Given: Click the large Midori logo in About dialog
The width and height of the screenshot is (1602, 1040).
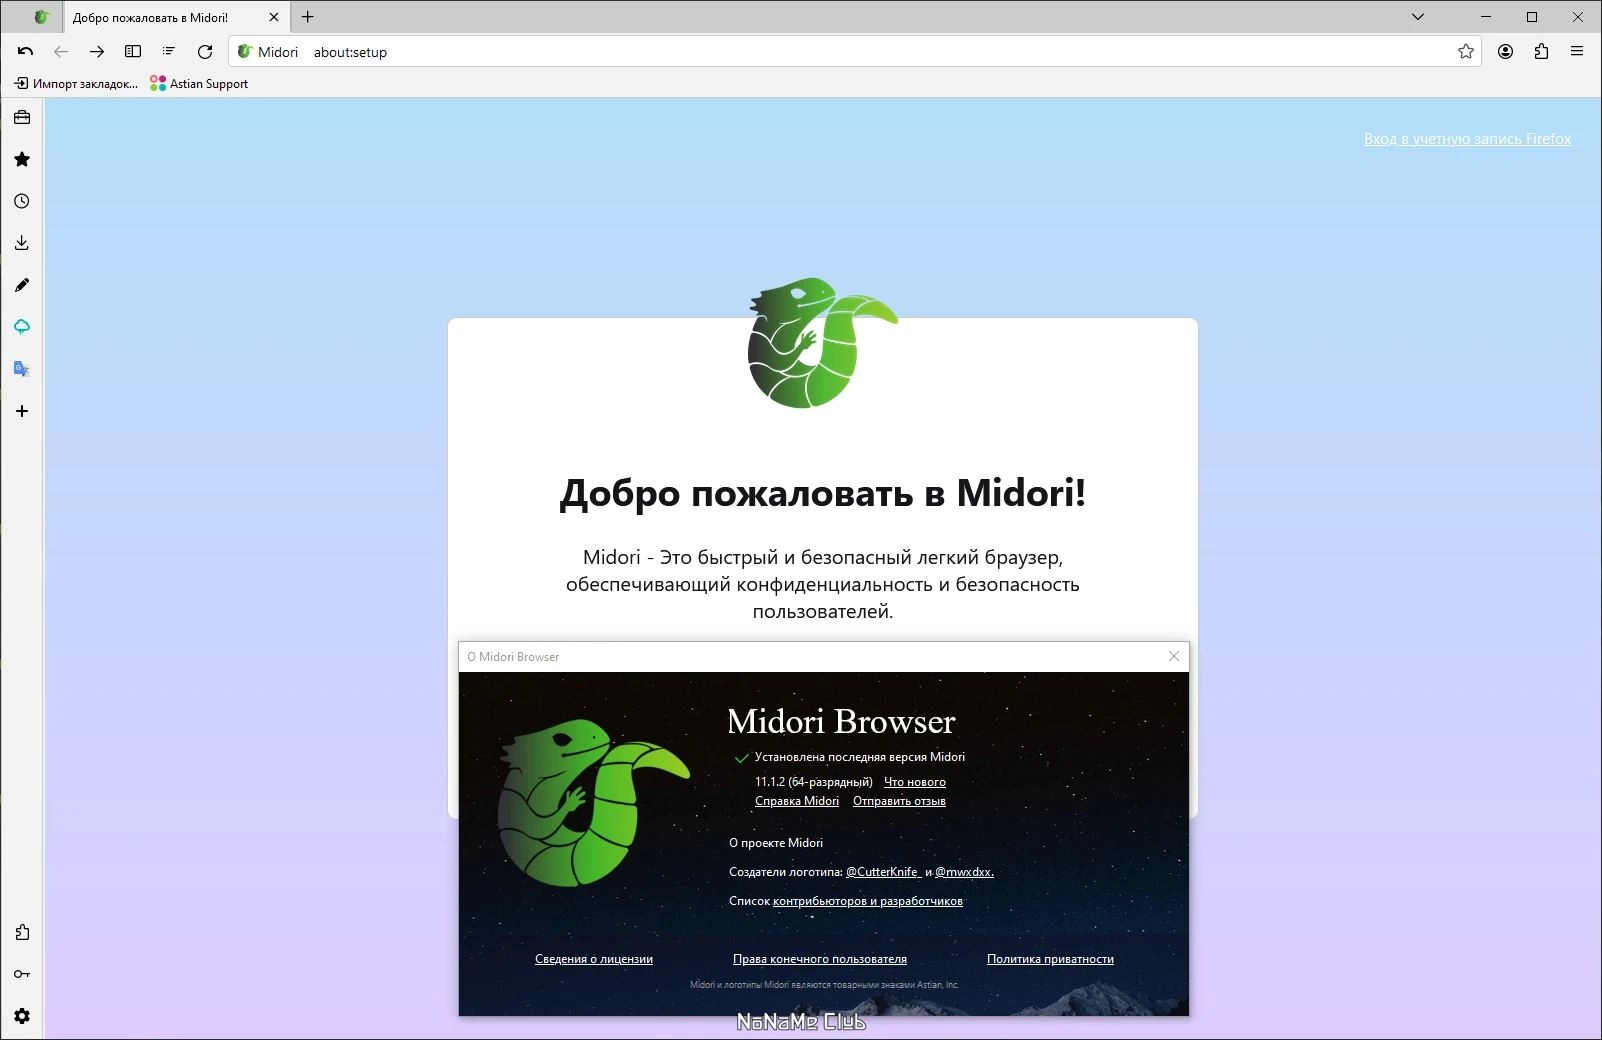Looking at the screenshot, I should pyautogui.click(x=593, y=803).
